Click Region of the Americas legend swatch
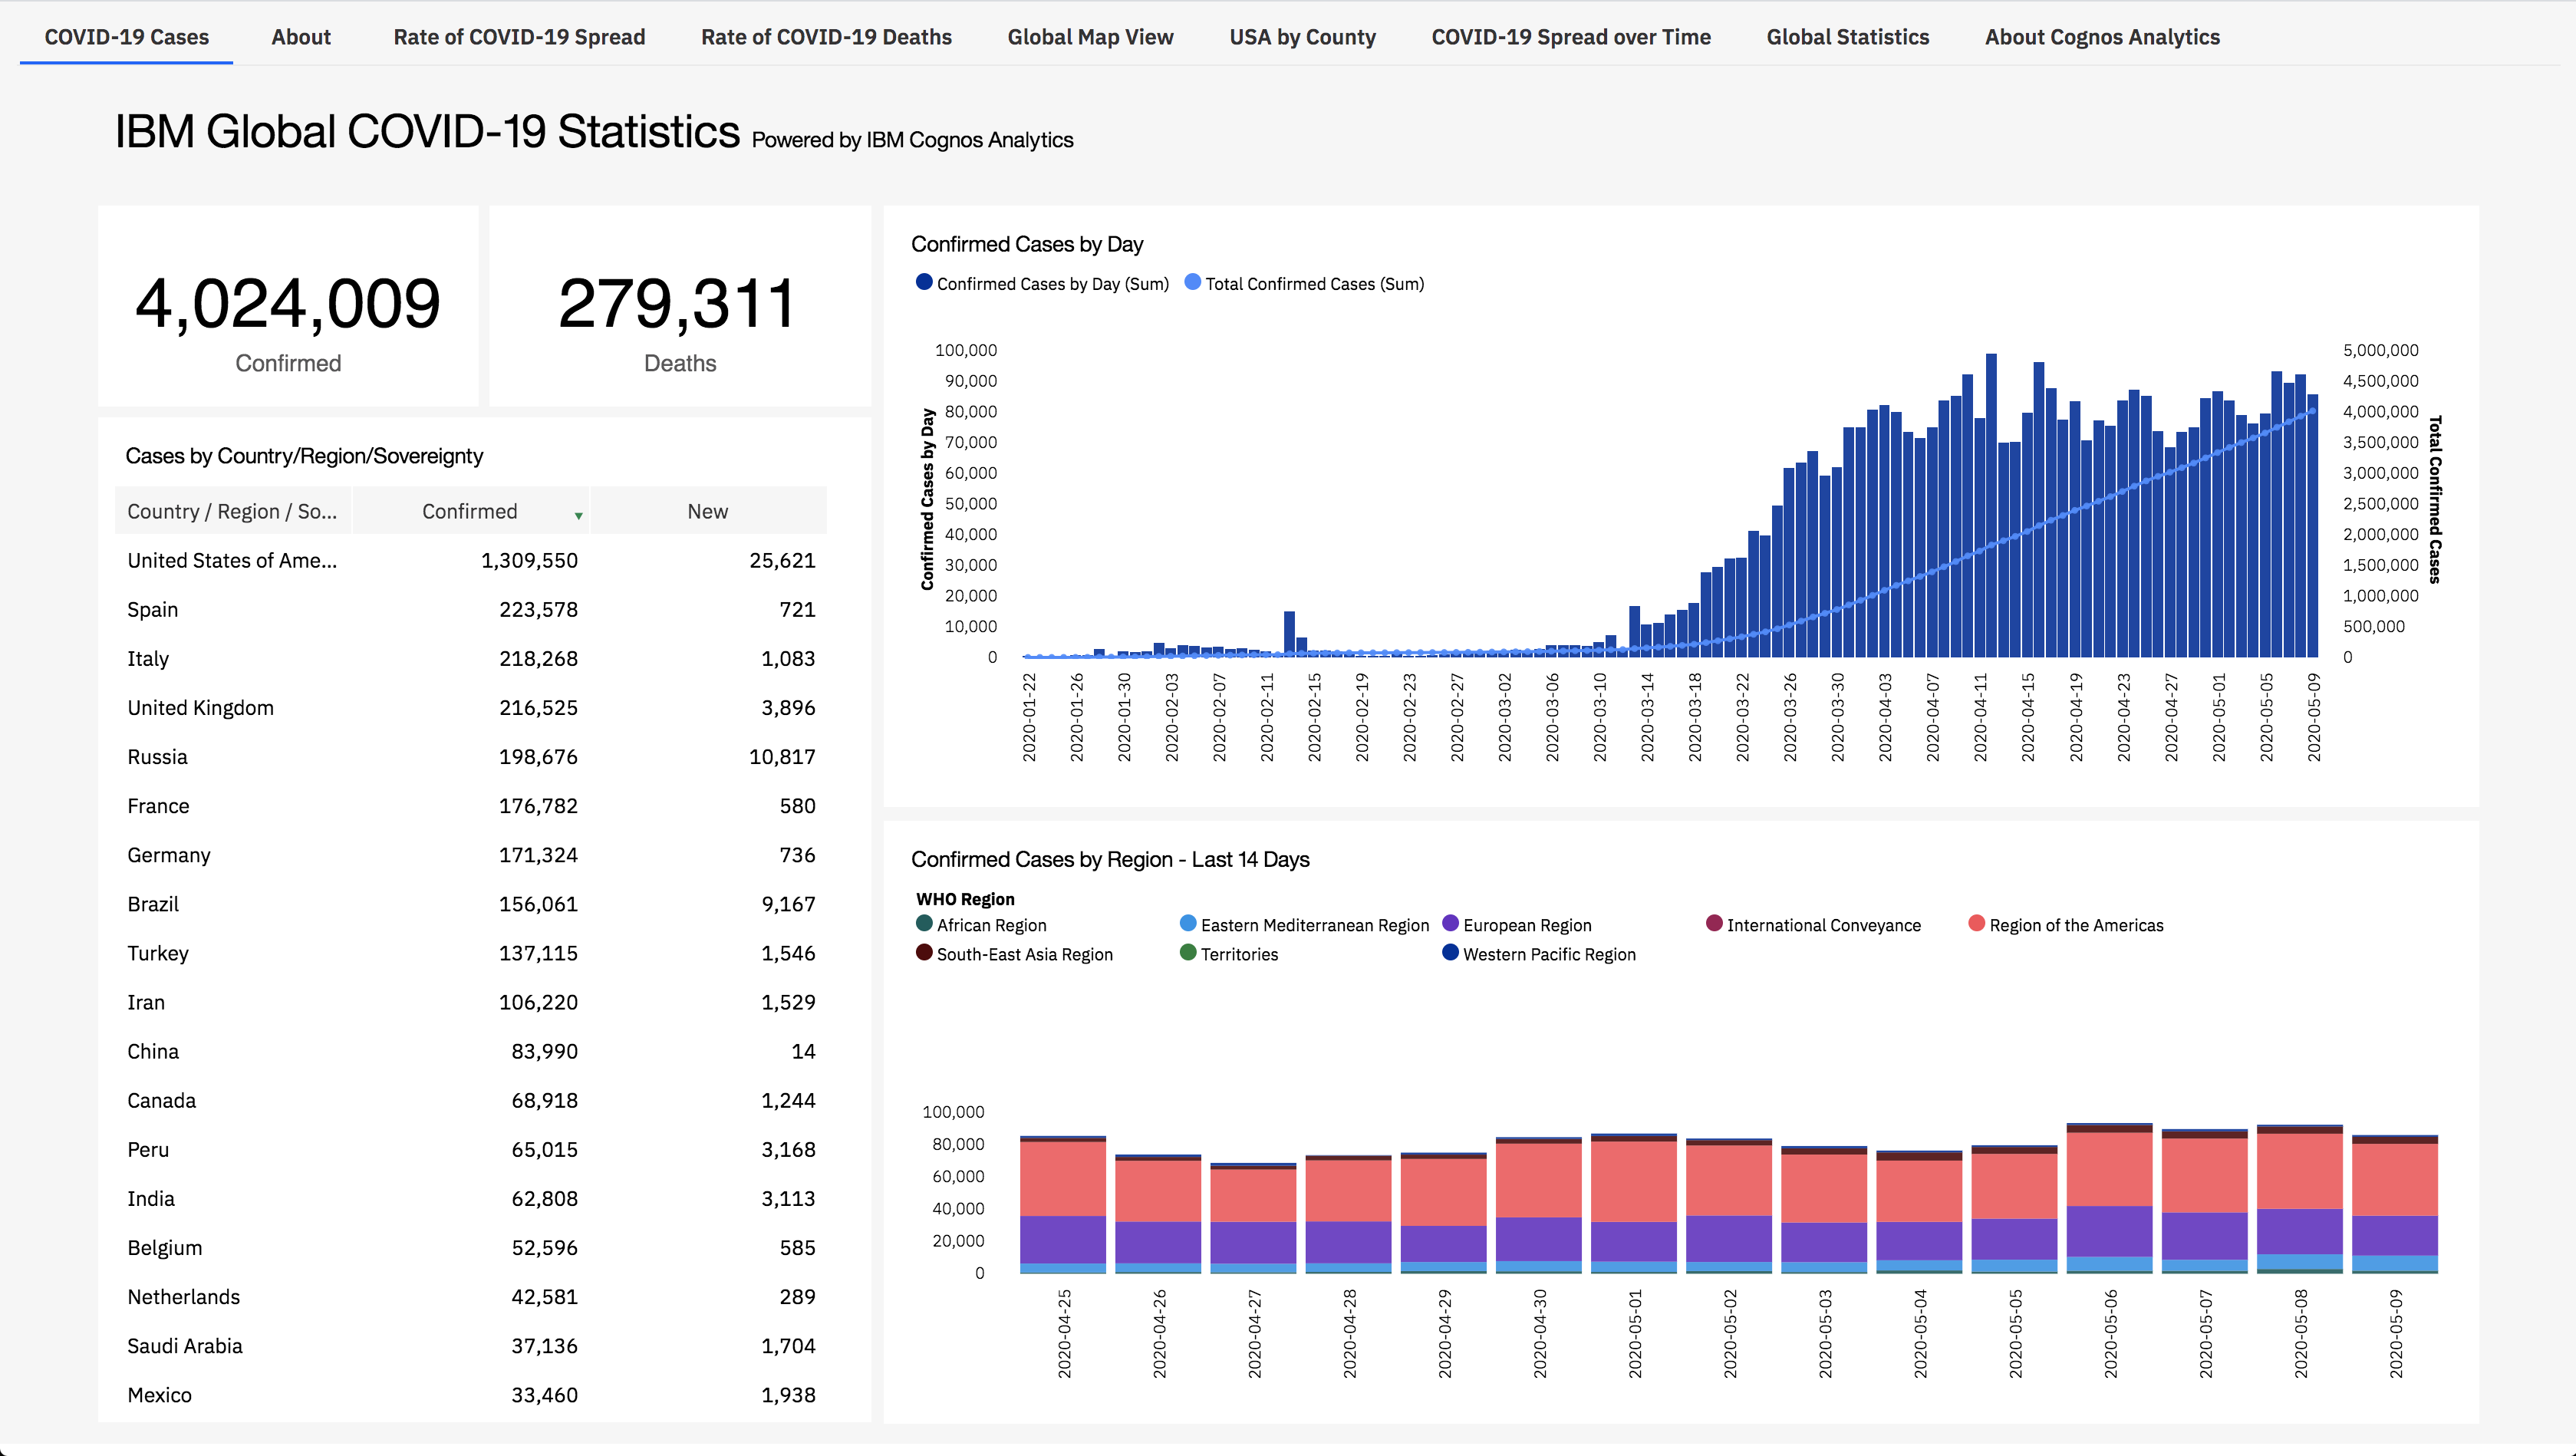 point(1976,923)
